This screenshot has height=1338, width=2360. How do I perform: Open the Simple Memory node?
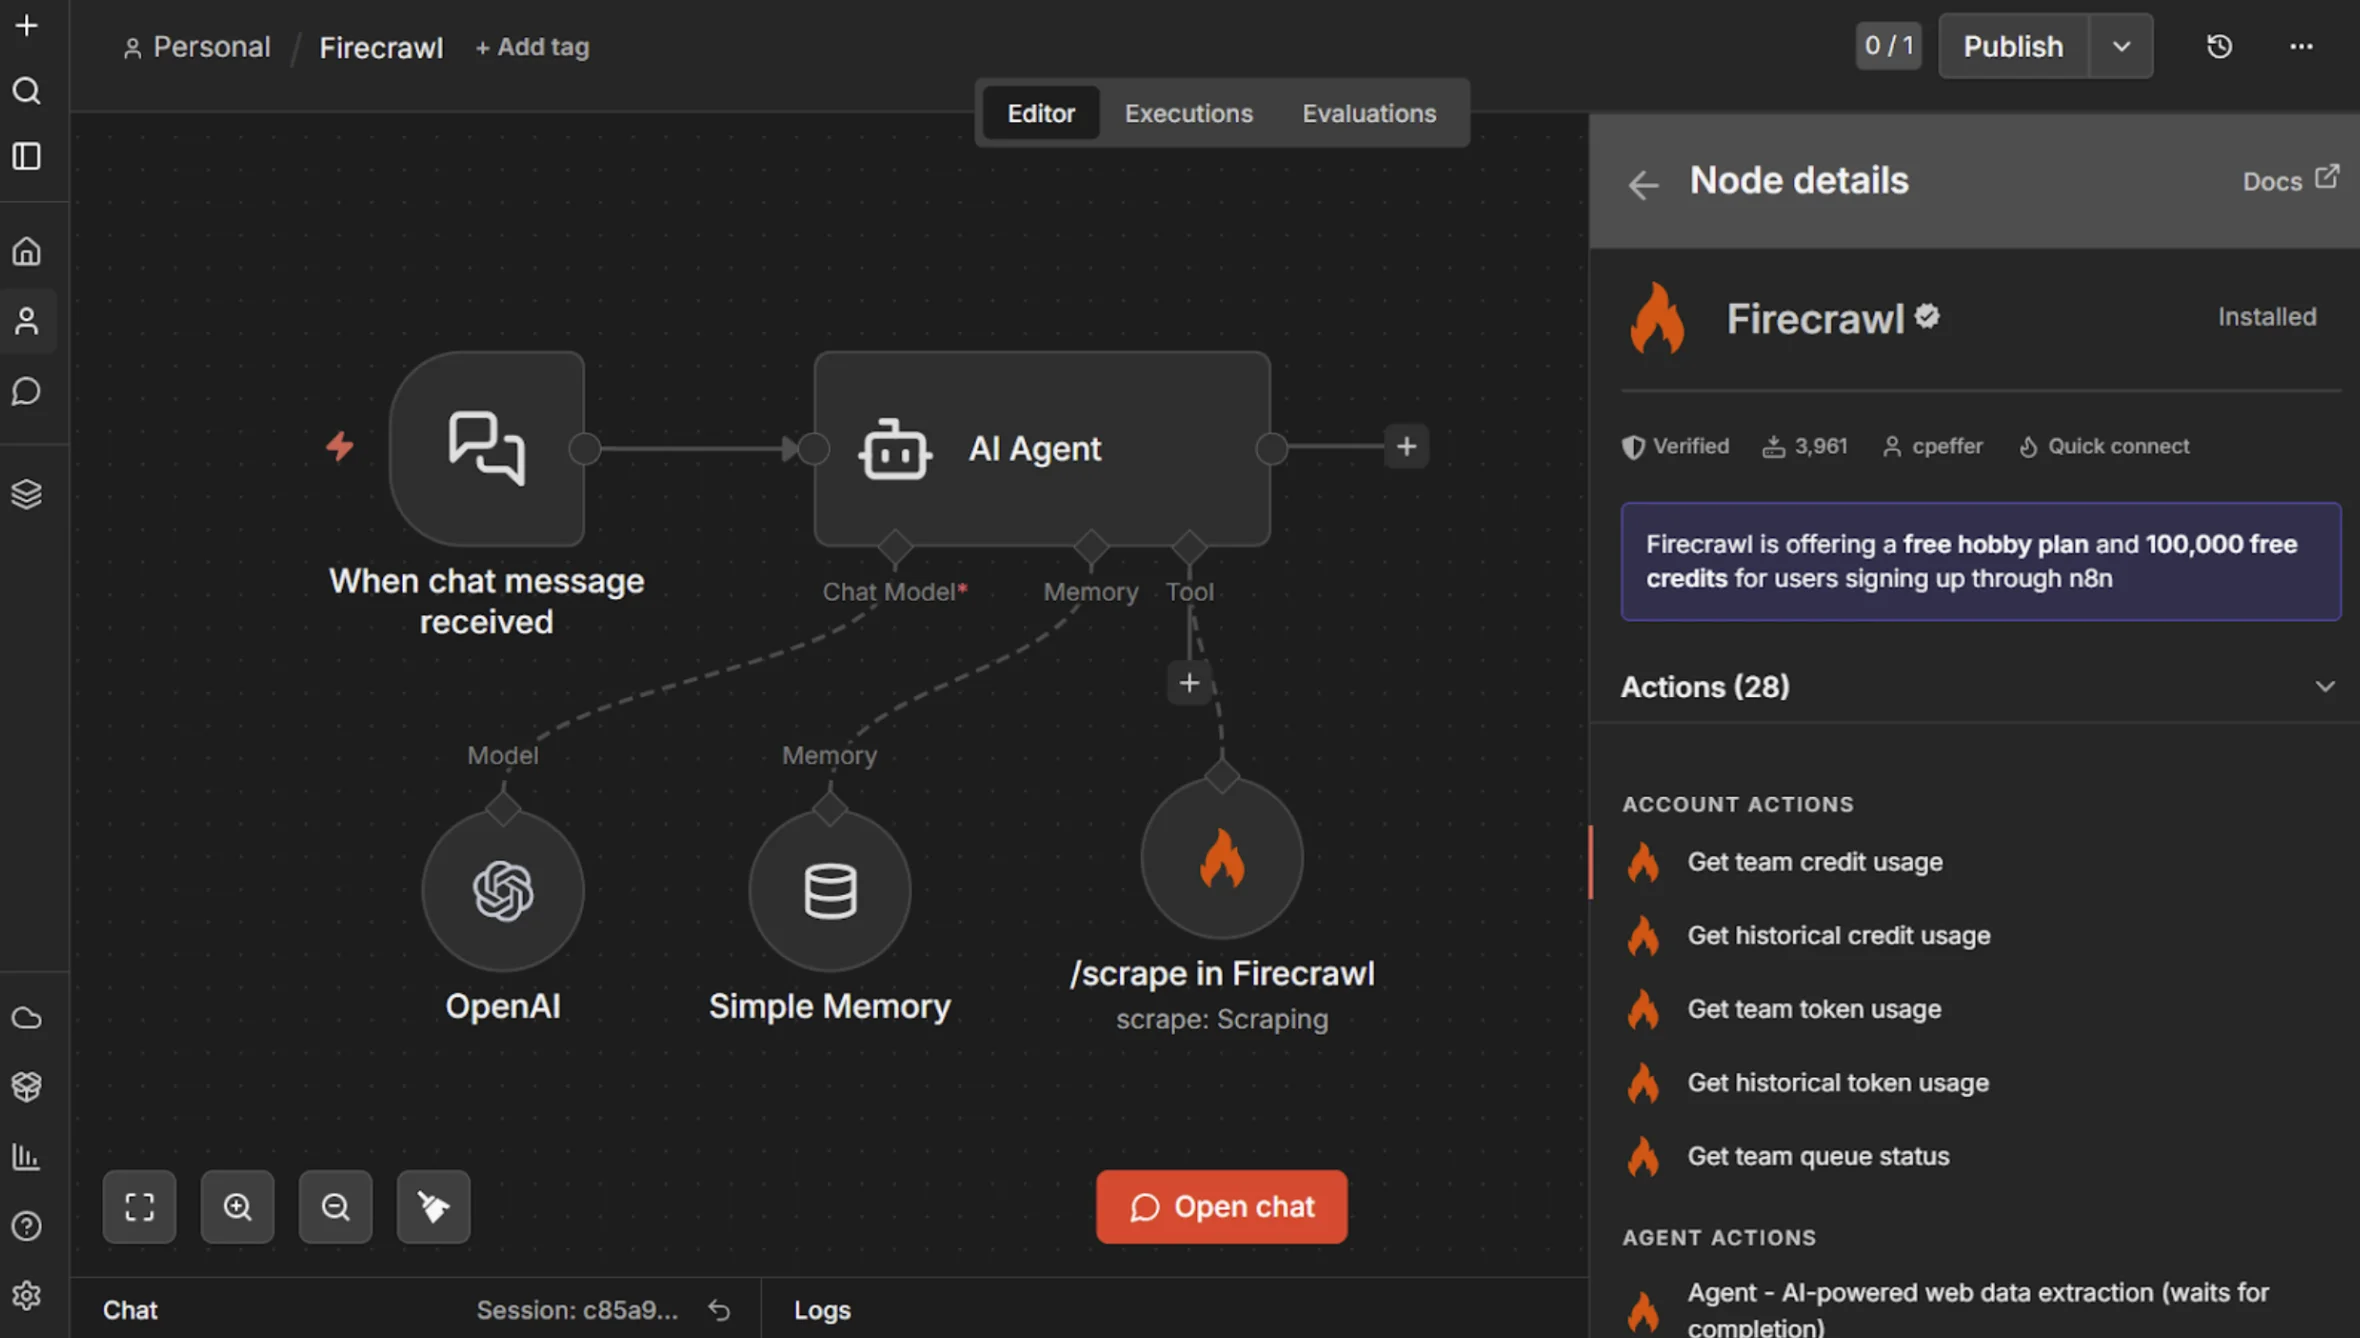(x=829, y=890)
